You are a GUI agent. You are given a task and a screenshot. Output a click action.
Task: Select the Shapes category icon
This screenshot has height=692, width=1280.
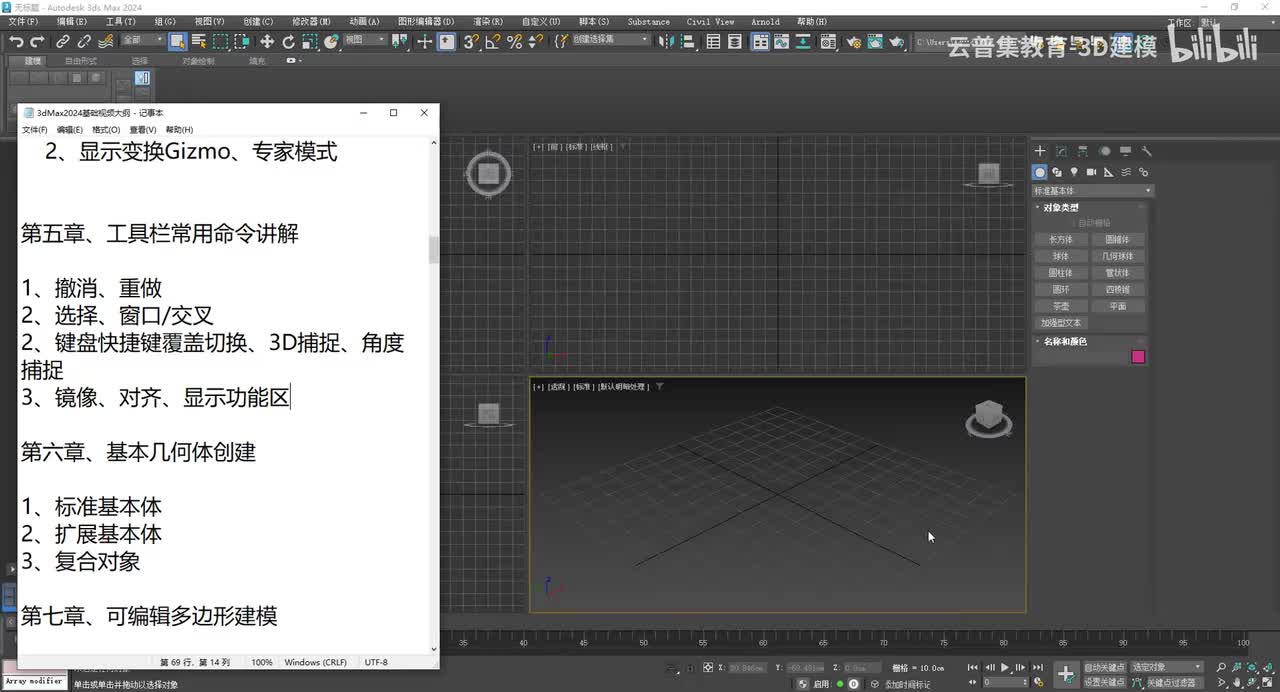pyautogui.click(x=1057, y=172)
